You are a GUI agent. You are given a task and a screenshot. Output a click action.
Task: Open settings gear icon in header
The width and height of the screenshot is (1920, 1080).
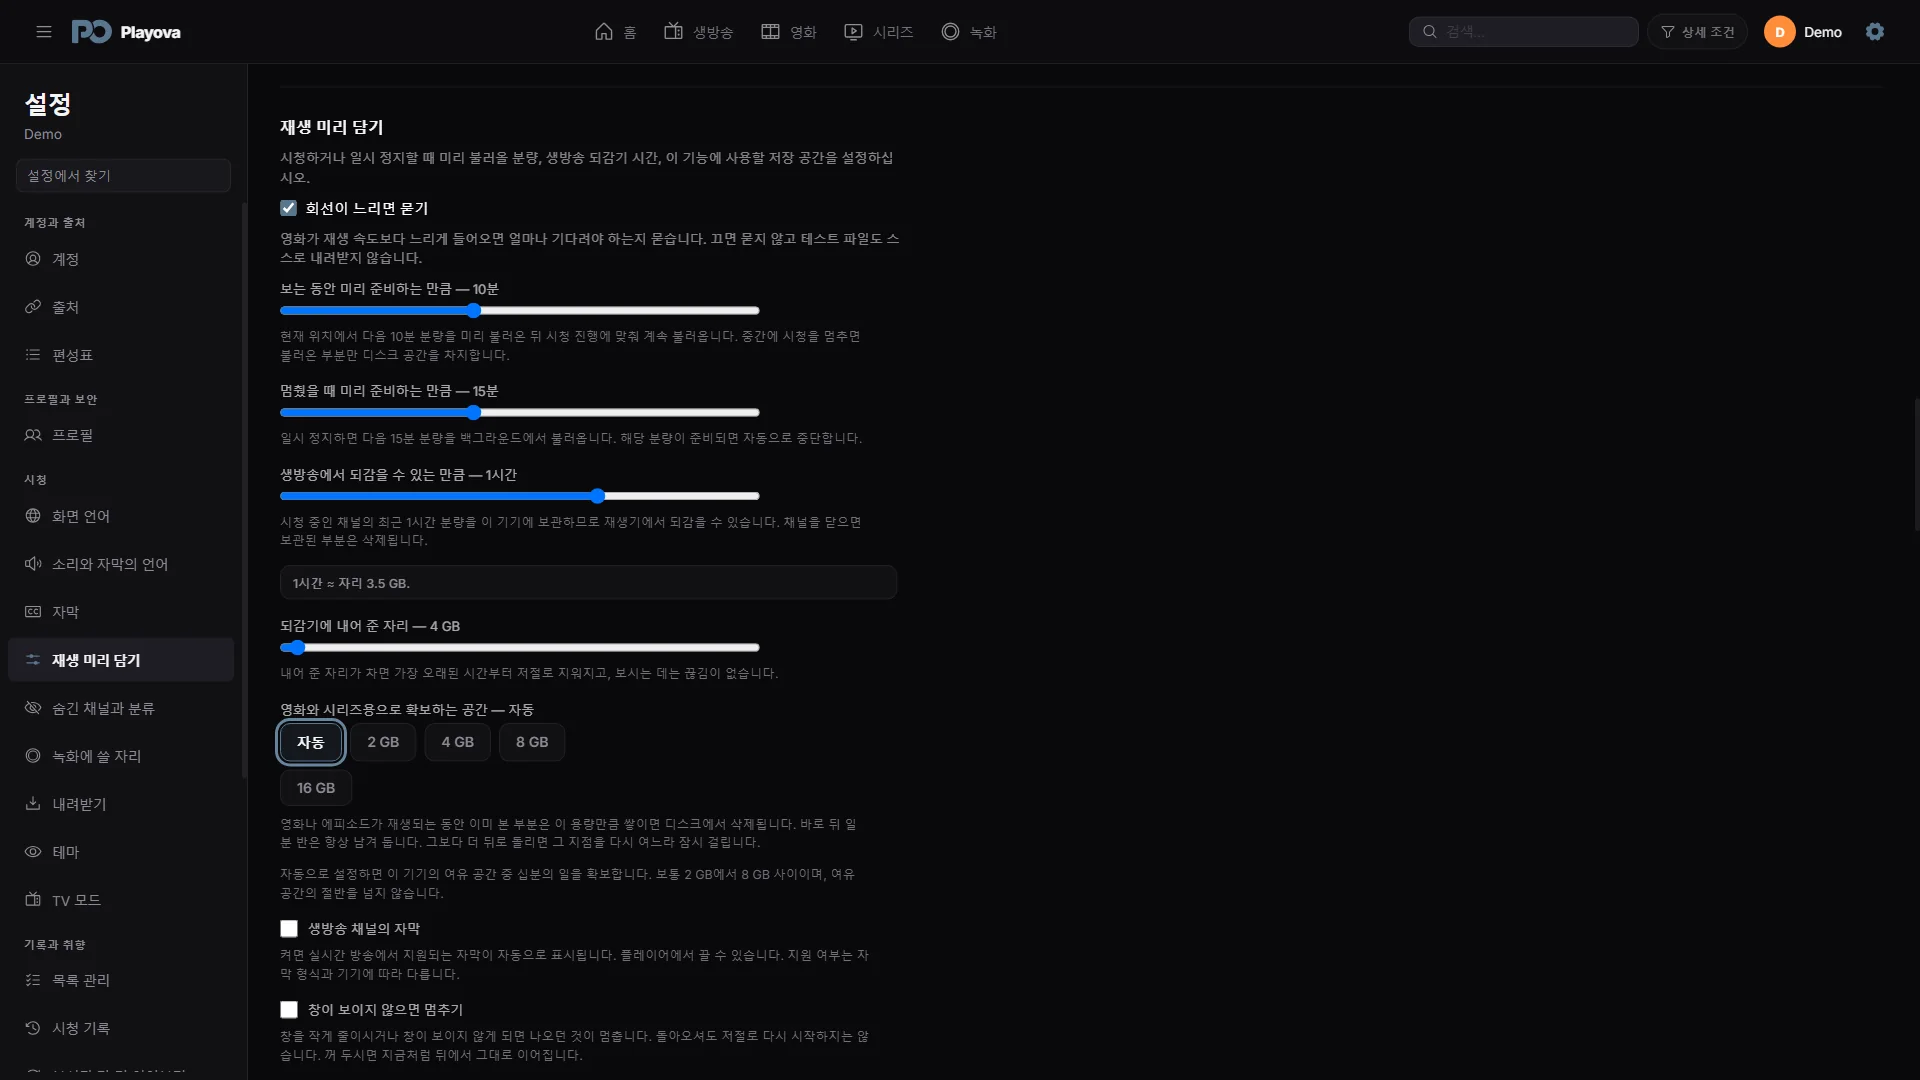(x=1875, y=32)
